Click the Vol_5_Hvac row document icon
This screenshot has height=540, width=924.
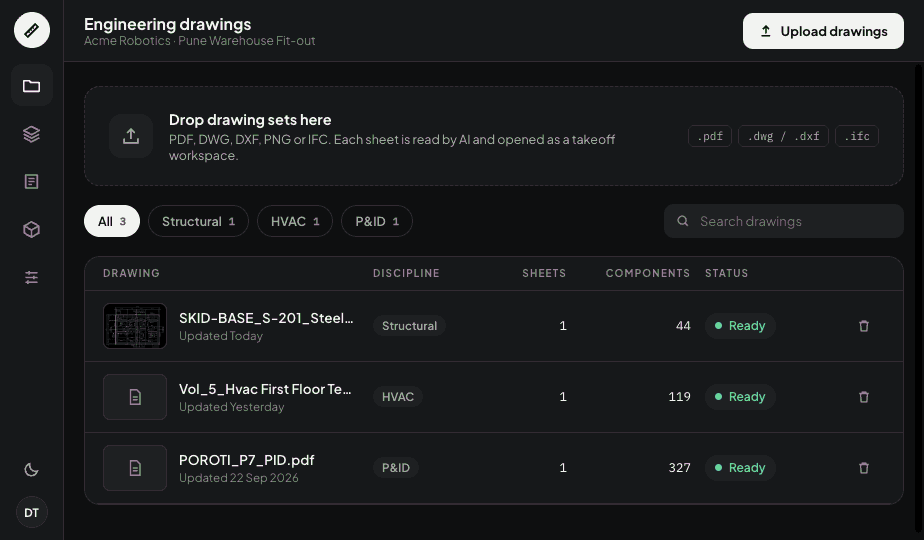click(135, 397)
